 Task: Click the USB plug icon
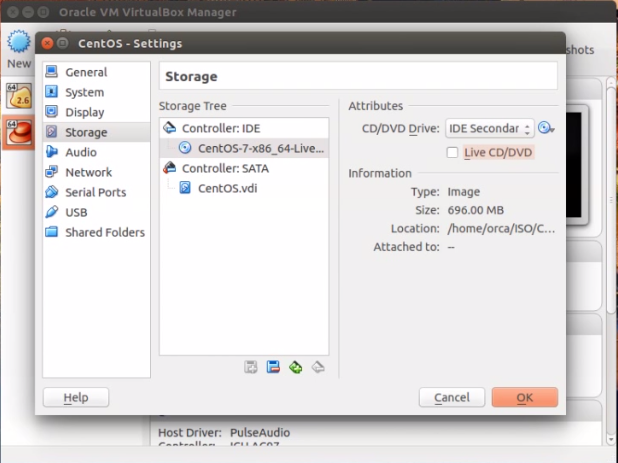pos(52,212)
